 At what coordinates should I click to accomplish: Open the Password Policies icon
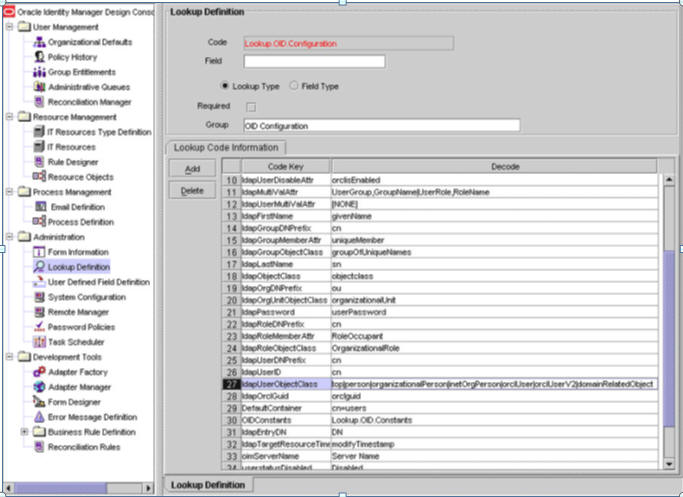(x=39, y=327)
